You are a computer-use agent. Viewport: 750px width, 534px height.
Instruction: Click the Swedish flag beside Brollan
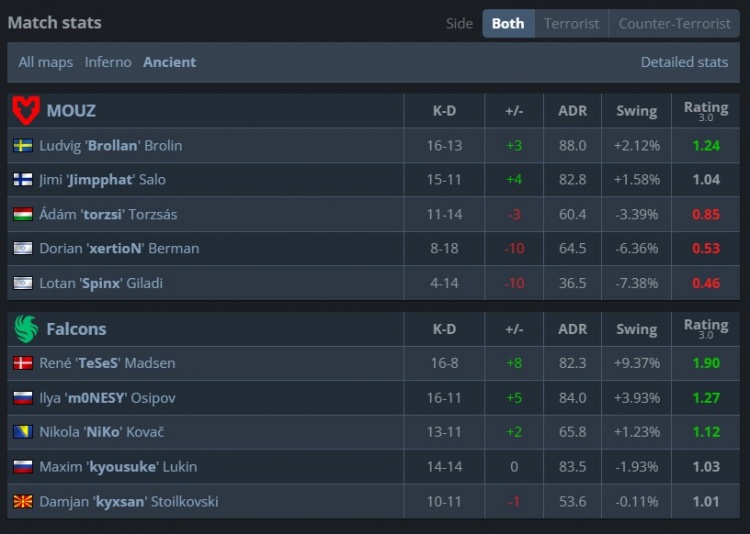tap(23, 145)
